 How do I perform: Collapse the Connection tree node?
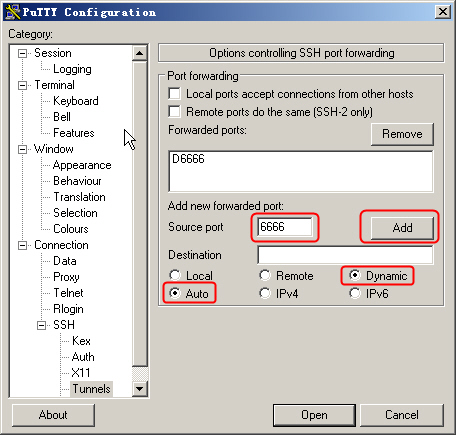click(22, 245)
